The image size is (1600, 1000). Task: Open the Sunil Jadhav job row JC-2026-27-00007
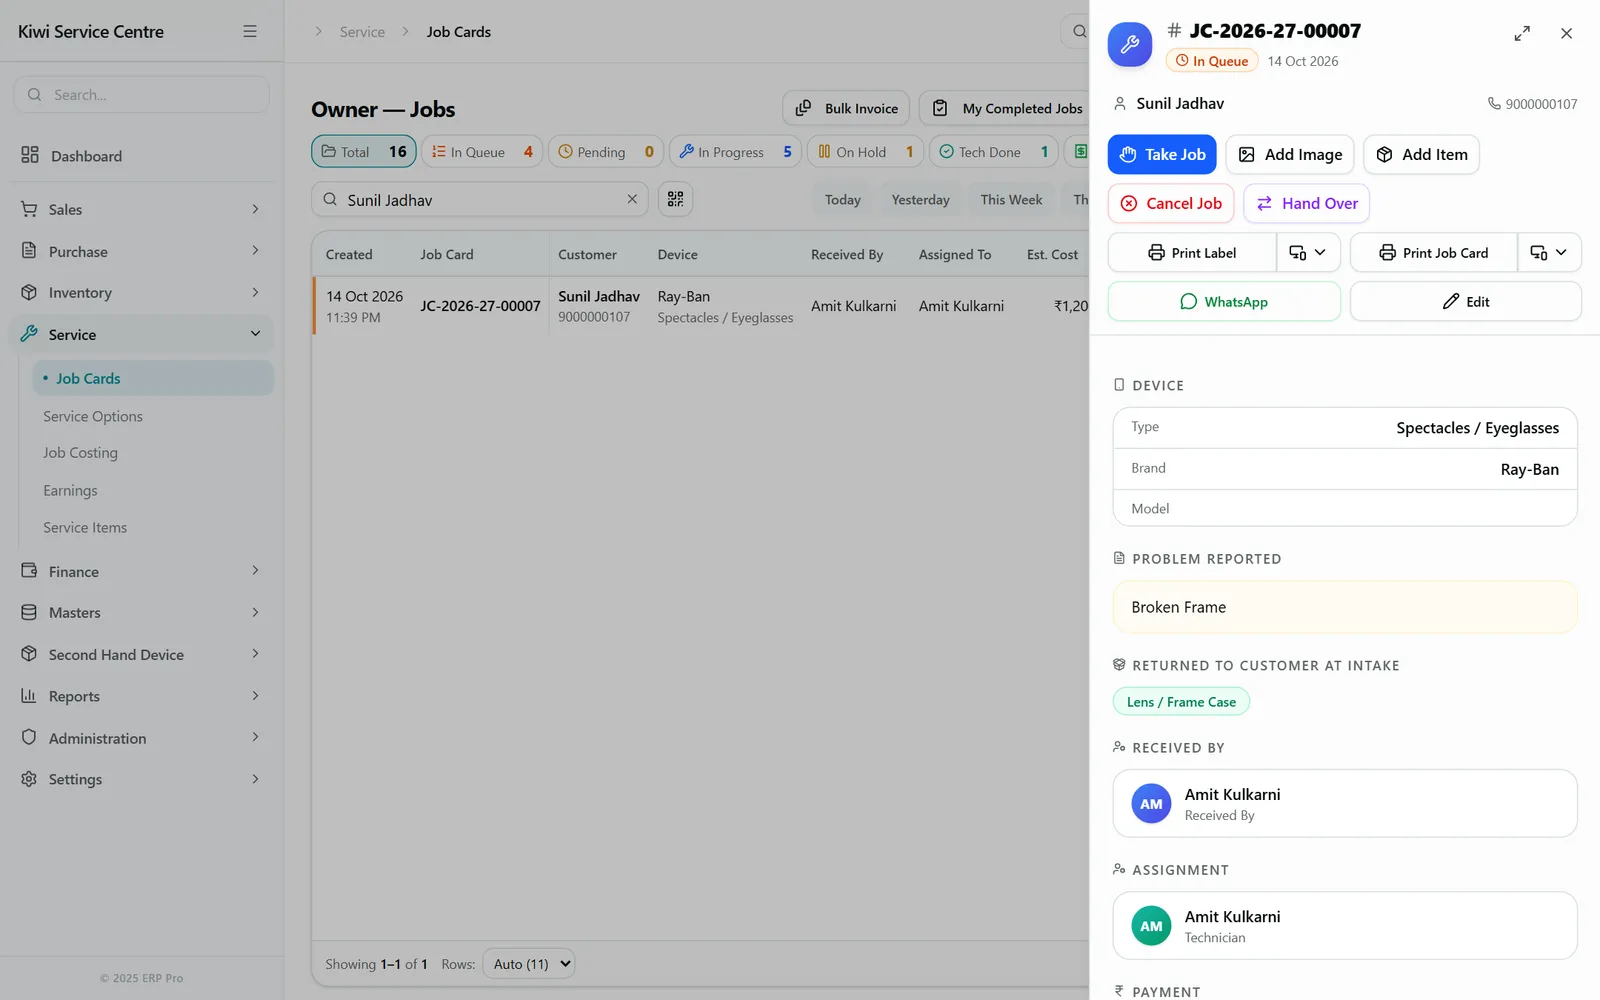point(700,306)
